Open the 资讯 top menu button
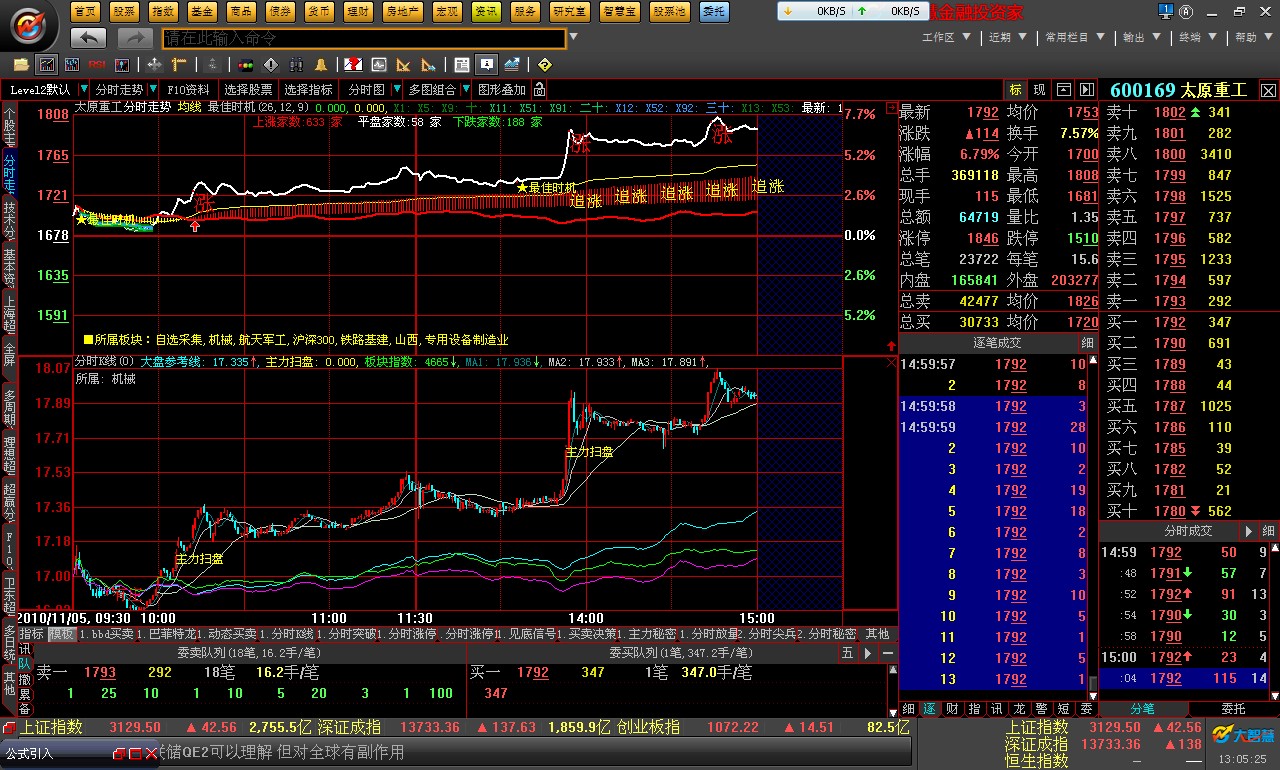This screenshot has height=770, width=1280. click(486, 11)
